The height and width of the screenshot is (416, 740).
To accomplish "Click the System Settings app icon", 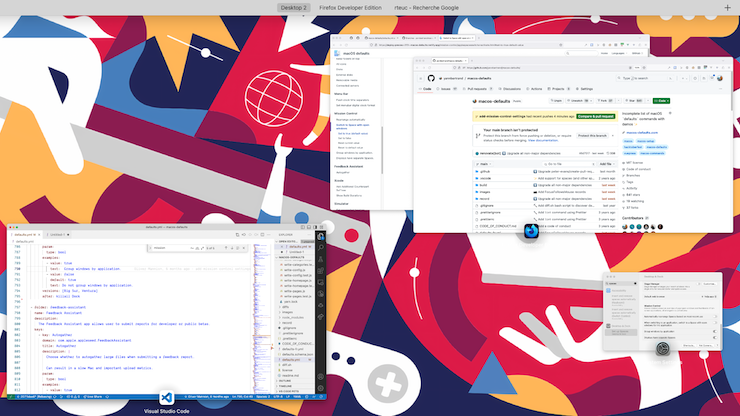I will (663, 348).
